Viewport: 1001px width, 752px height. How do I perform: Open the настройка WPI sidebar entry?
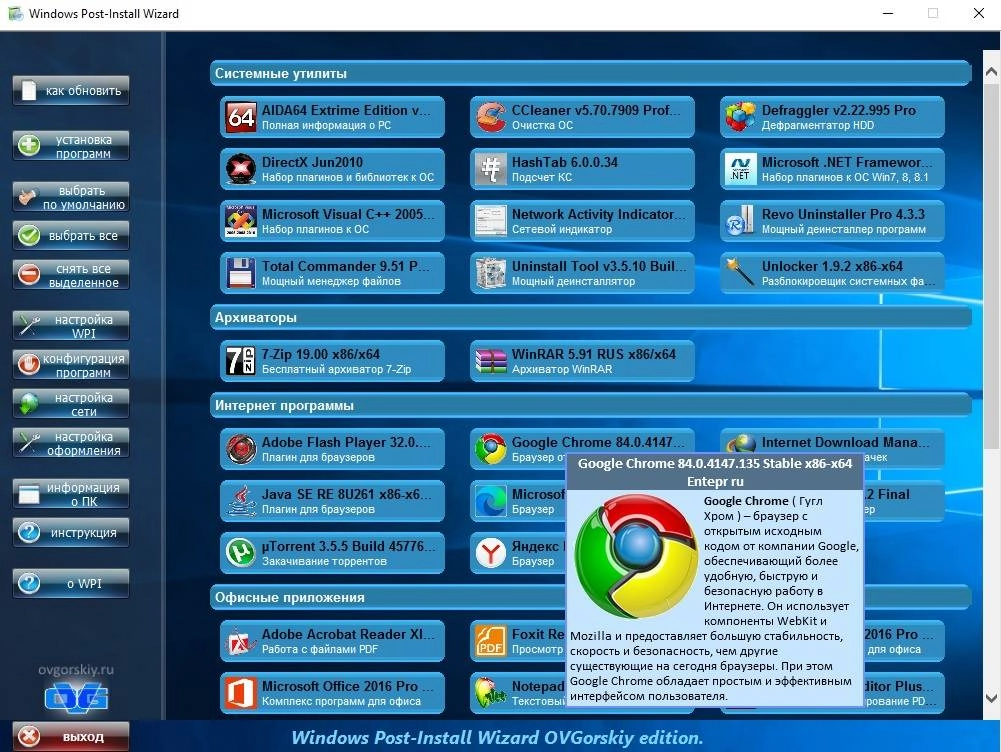point(70,325)
